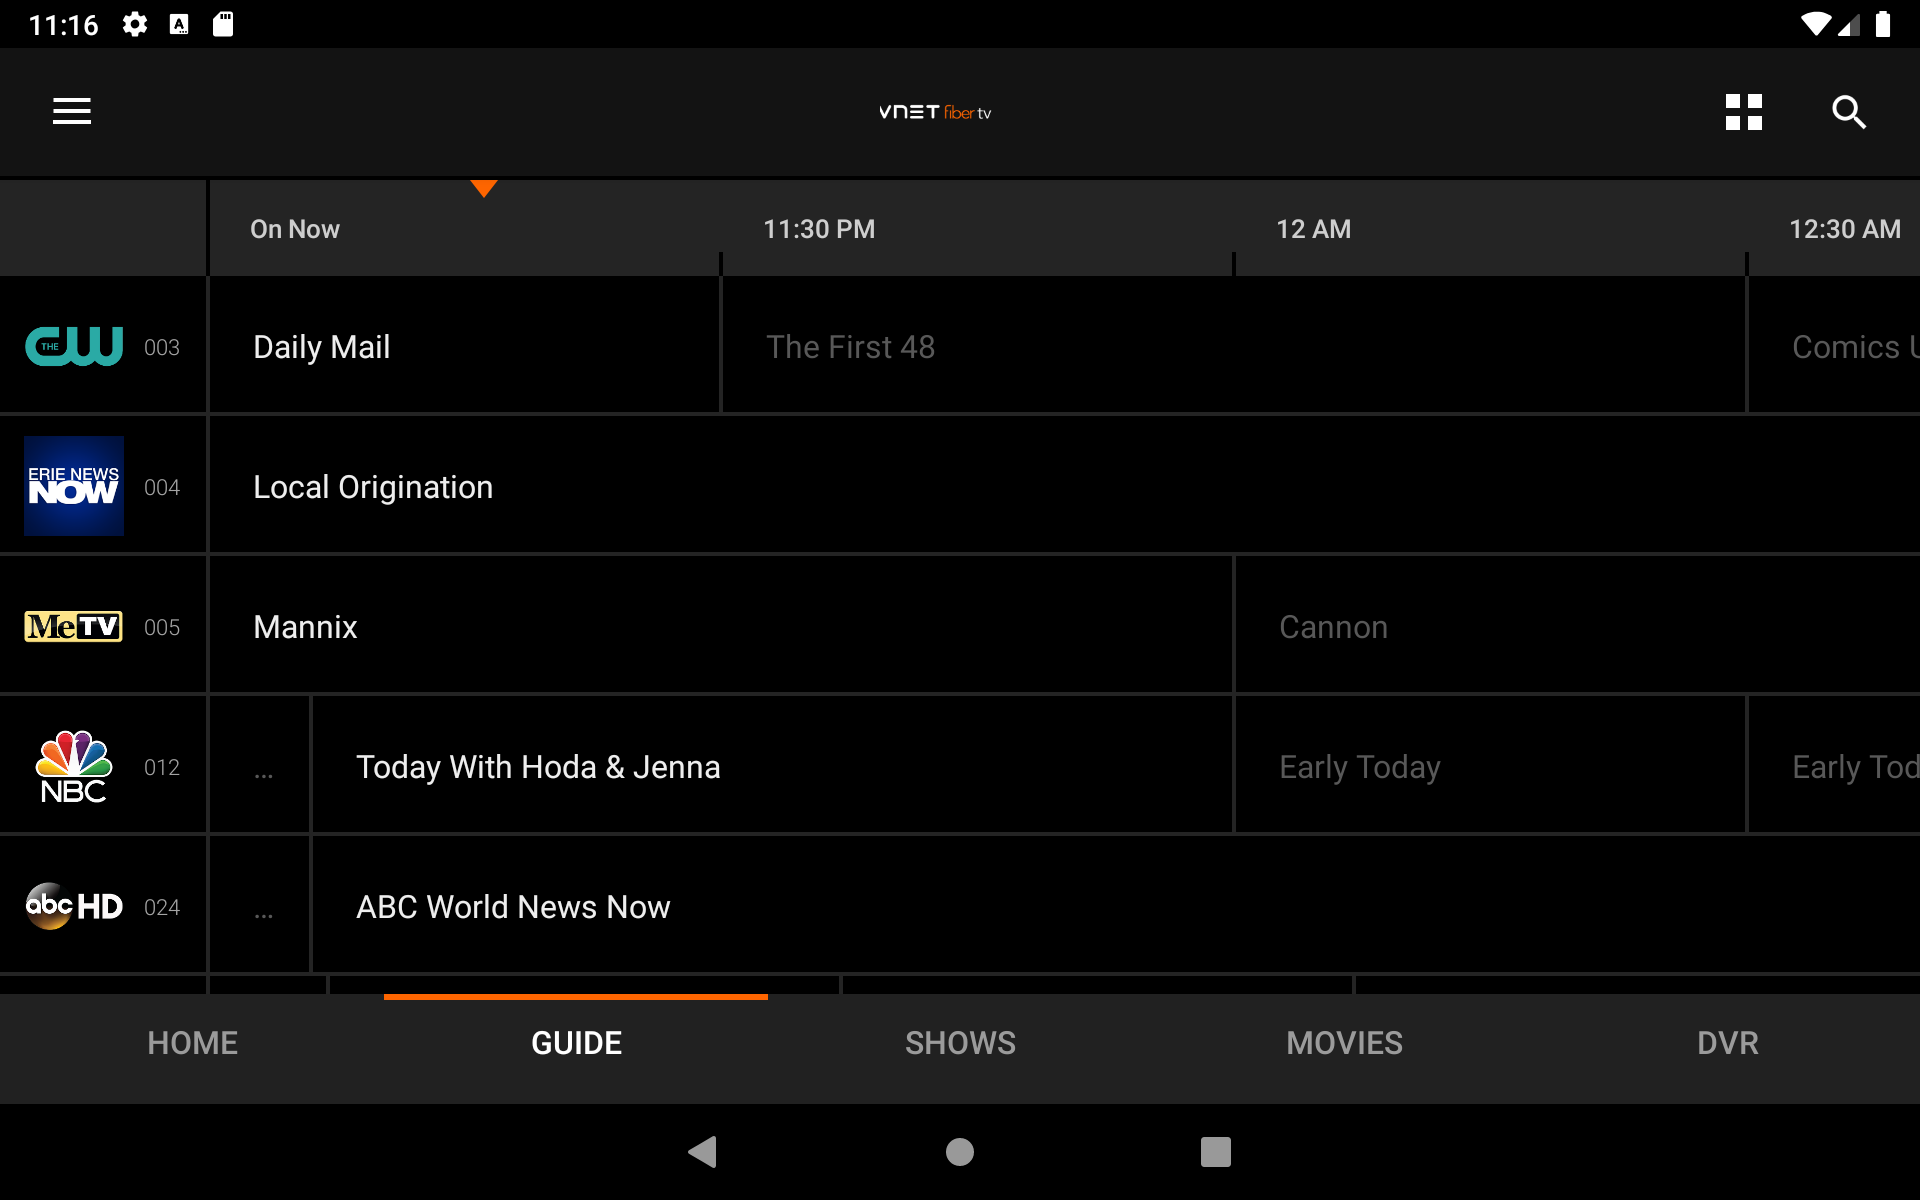Expand the truncated program before Today With Hoda
The image size is (1920, 1200).
pyautogui.click(x=262, y=766)
